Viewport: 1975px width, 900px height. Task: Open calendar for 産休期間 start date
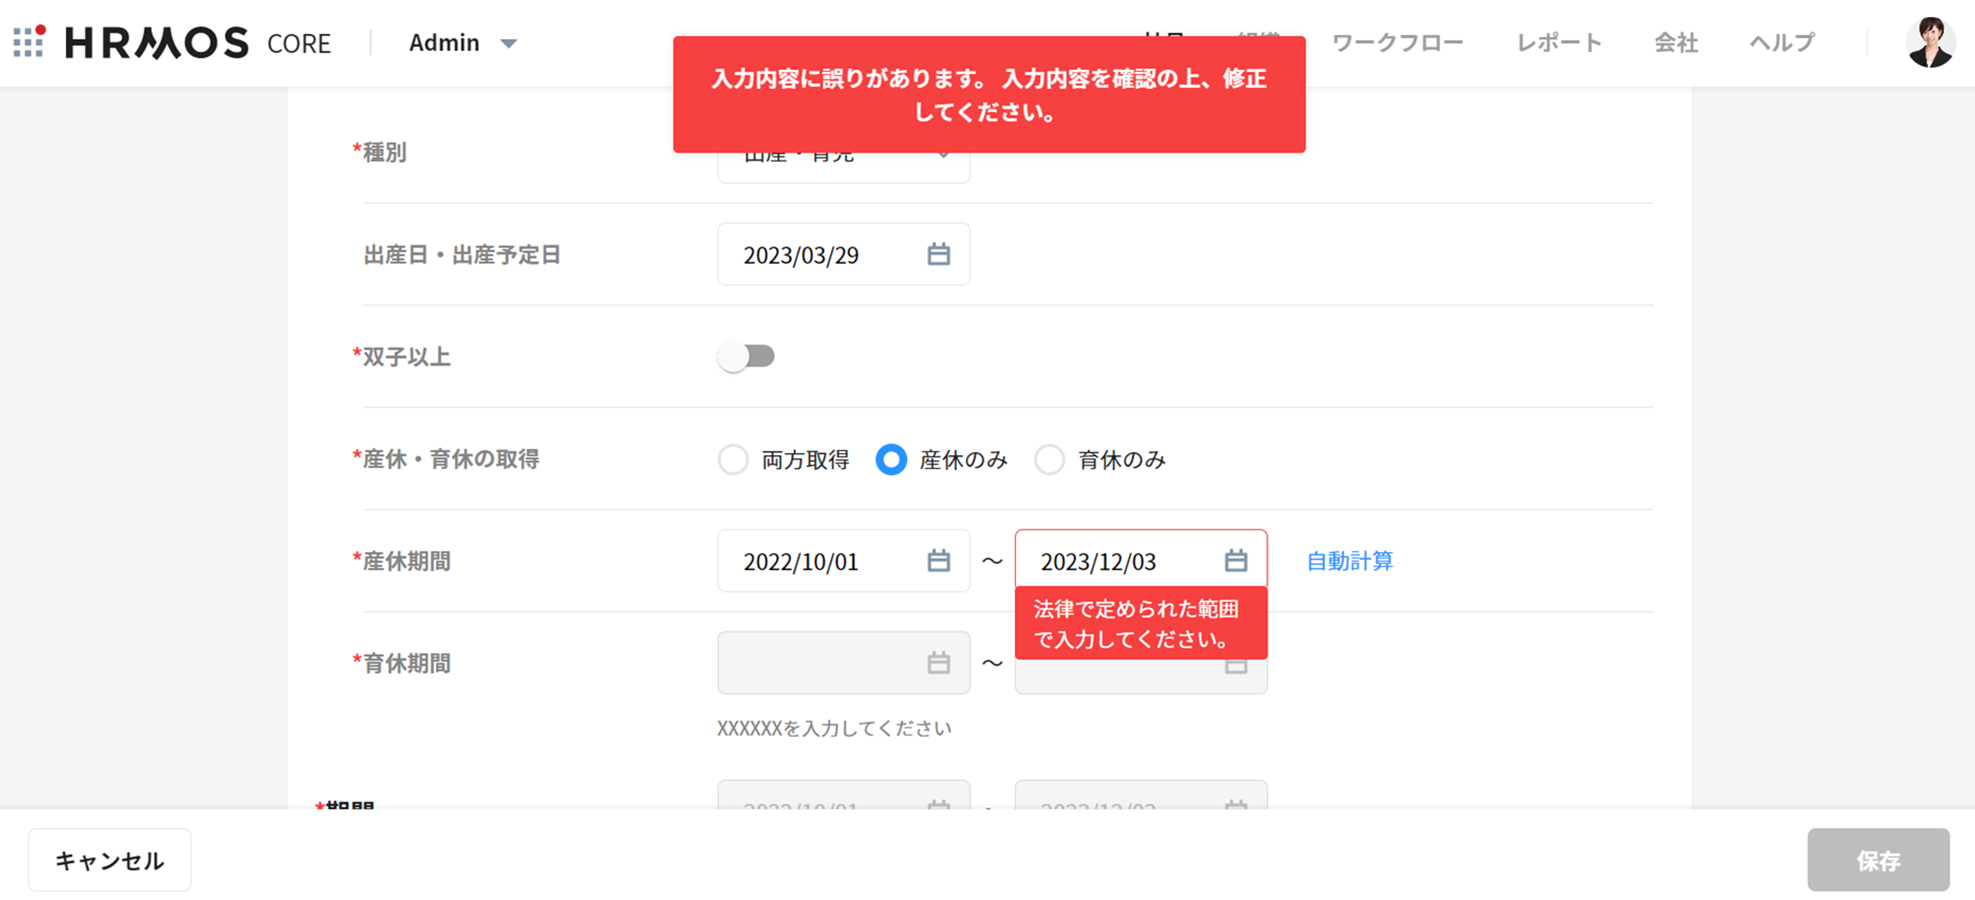[937, 561]
